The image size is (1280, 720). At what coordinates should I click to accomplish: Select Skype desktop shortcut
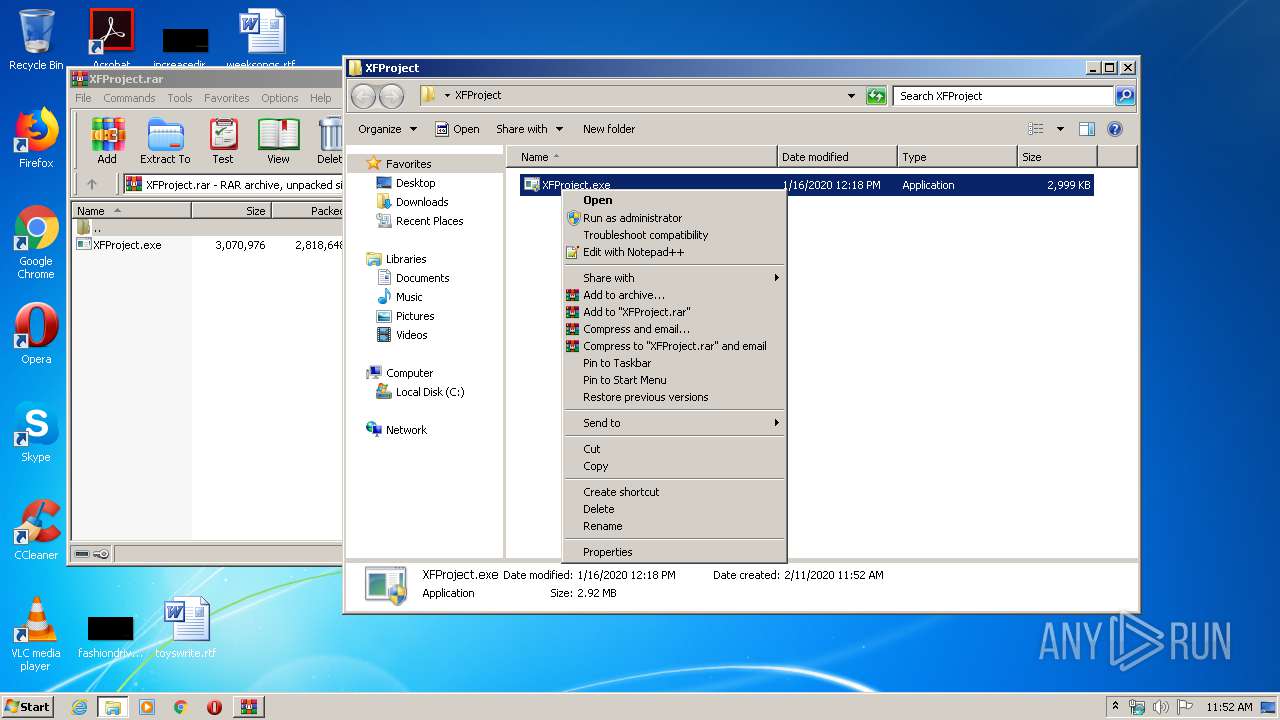36,432
